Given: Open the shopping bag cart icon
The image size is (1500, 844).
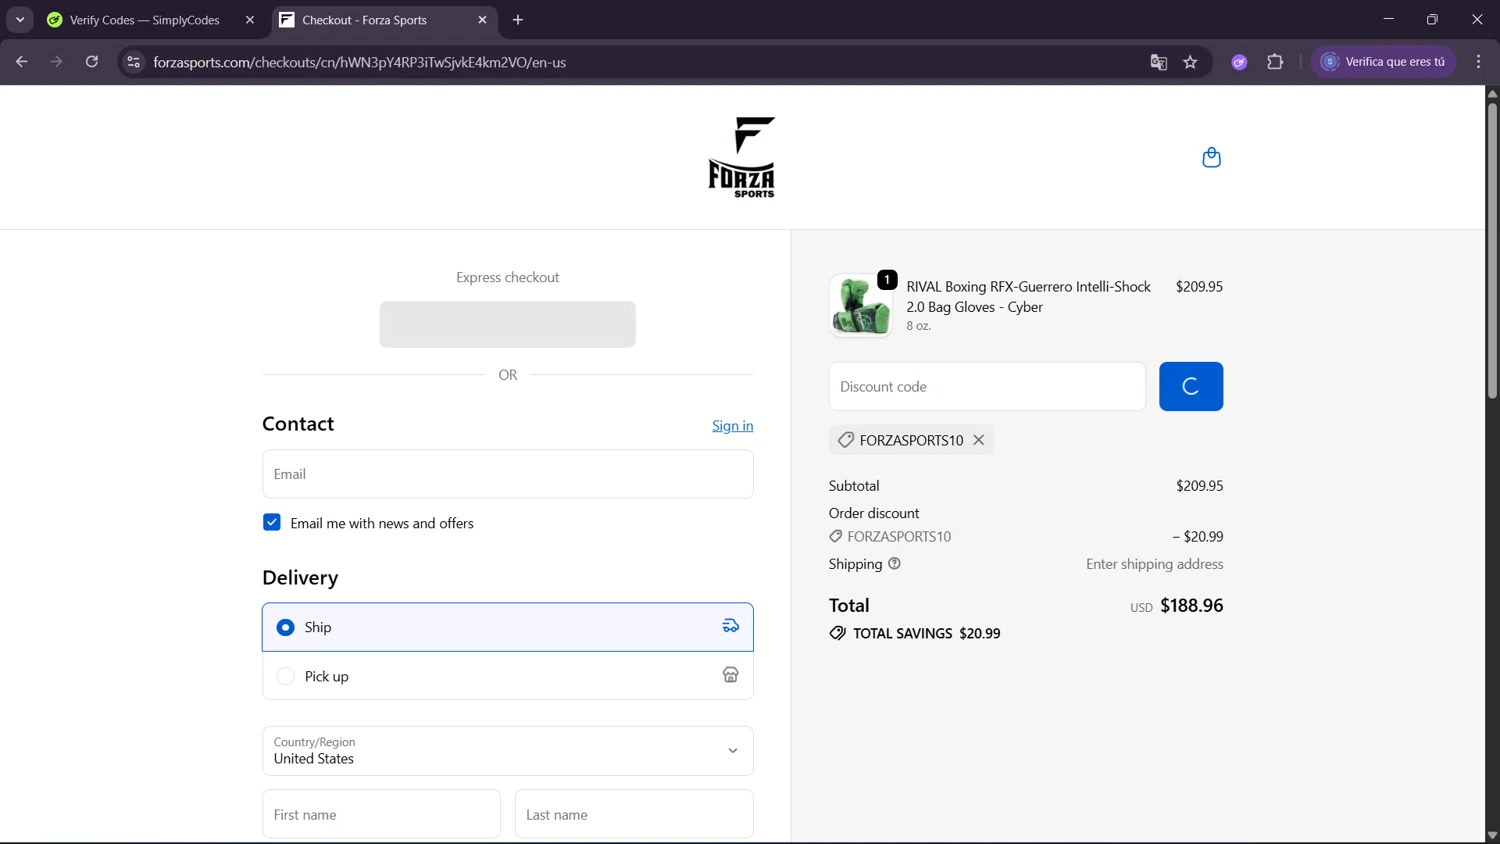Looking at the screenshot, I should [x=1211, y=157].
